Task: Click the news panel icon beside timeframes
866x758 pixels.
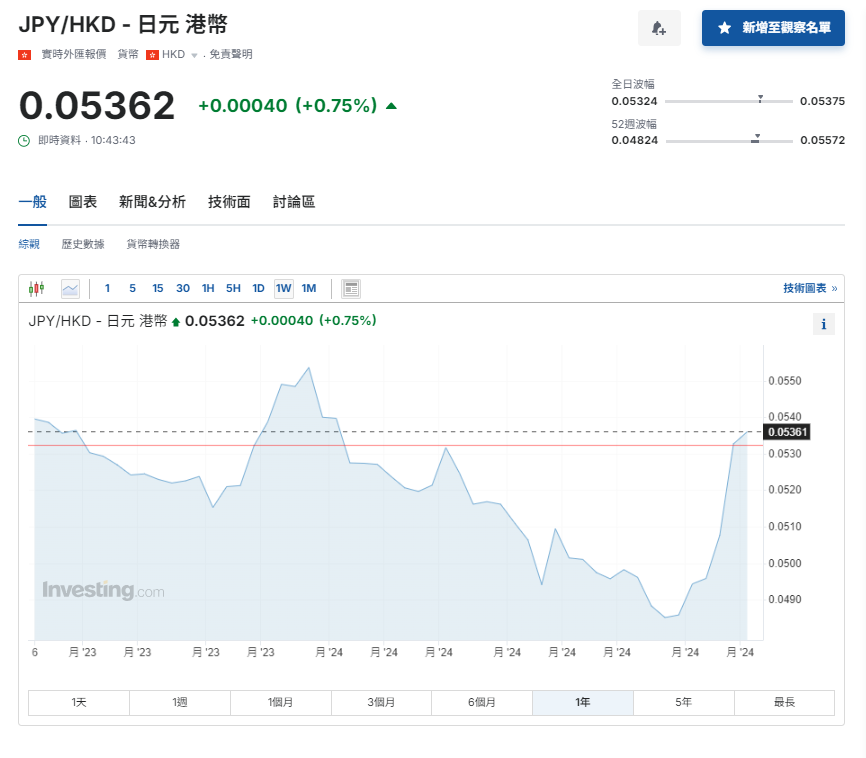Action: [x=351, y=288]
